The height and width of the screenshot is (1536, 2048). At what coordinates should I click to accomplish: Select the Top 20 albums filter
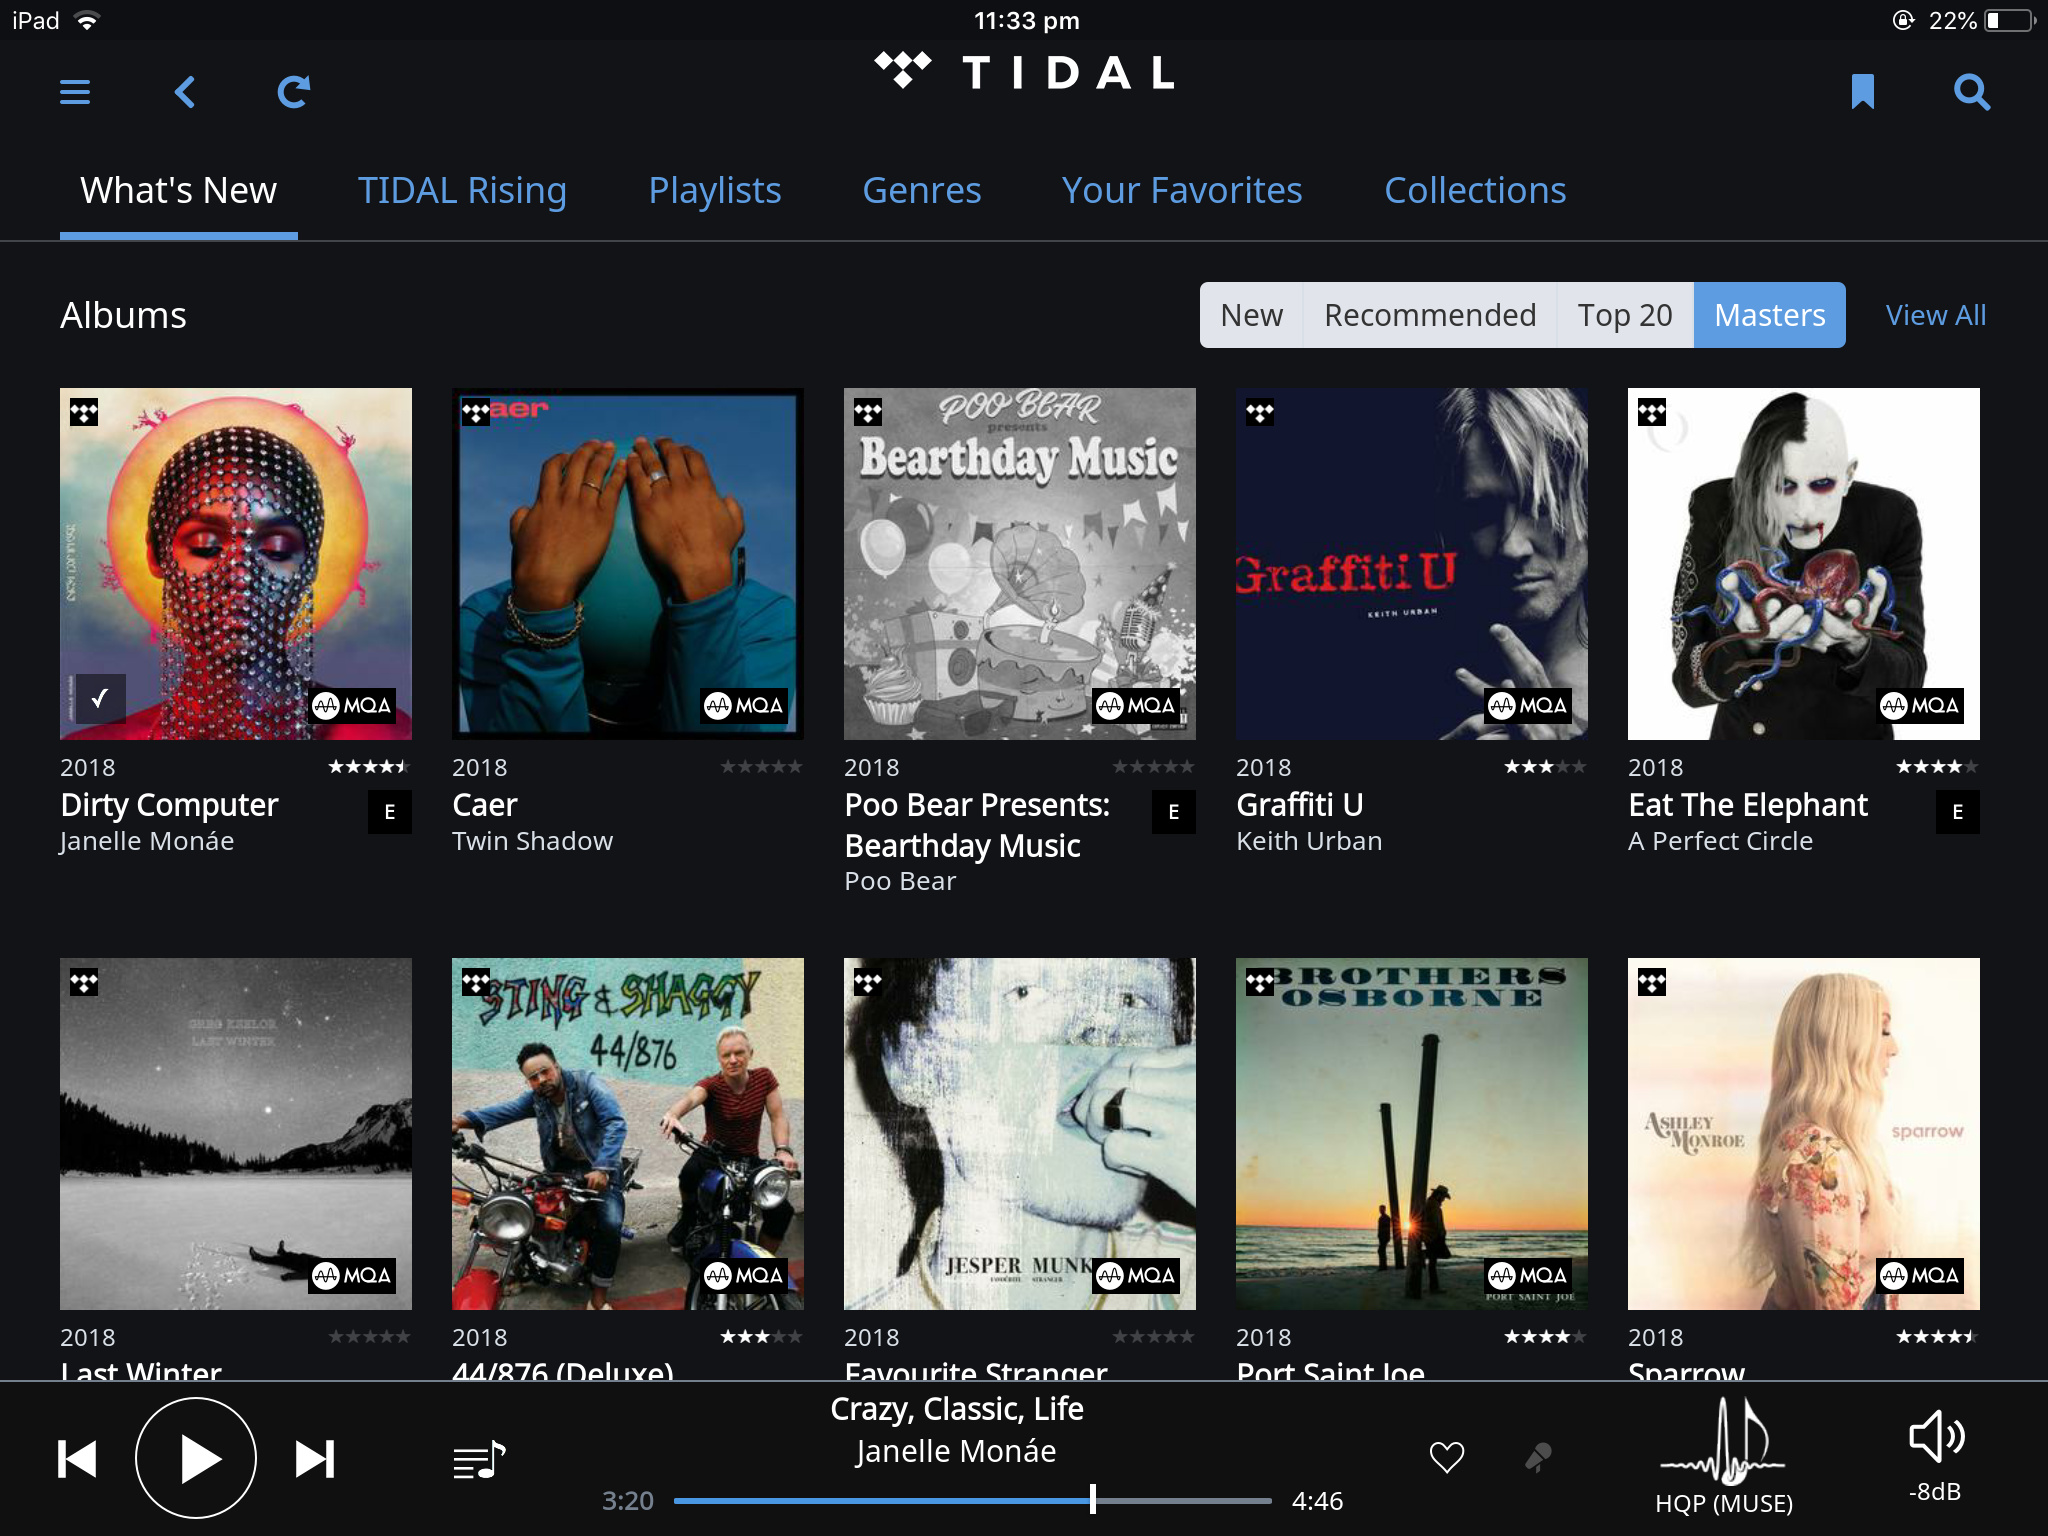point(1625,315)
